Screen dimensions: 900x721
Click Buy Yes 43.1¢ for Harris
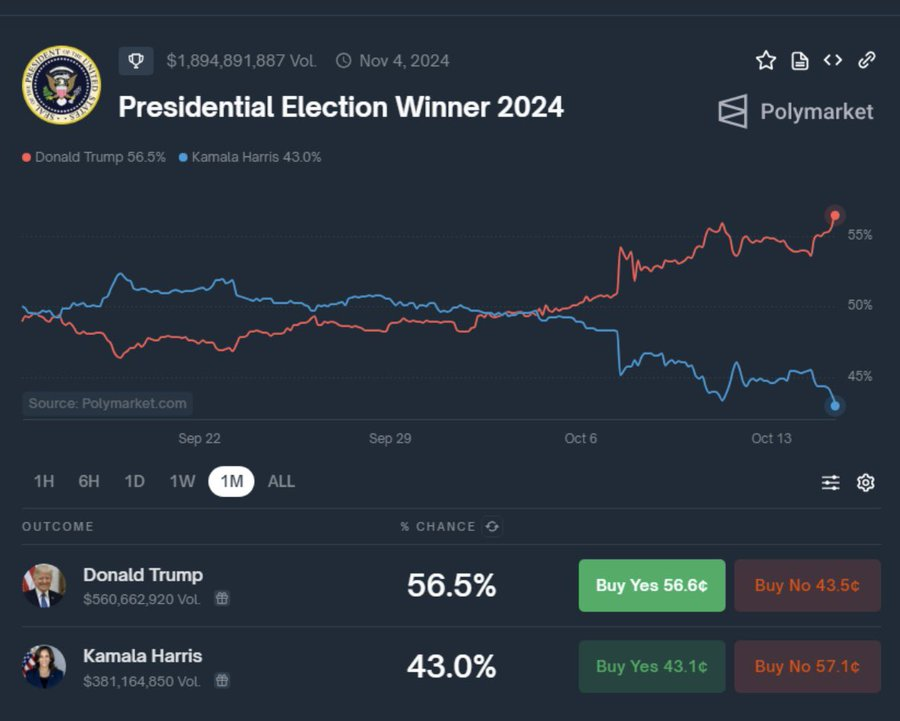point(651,666)
